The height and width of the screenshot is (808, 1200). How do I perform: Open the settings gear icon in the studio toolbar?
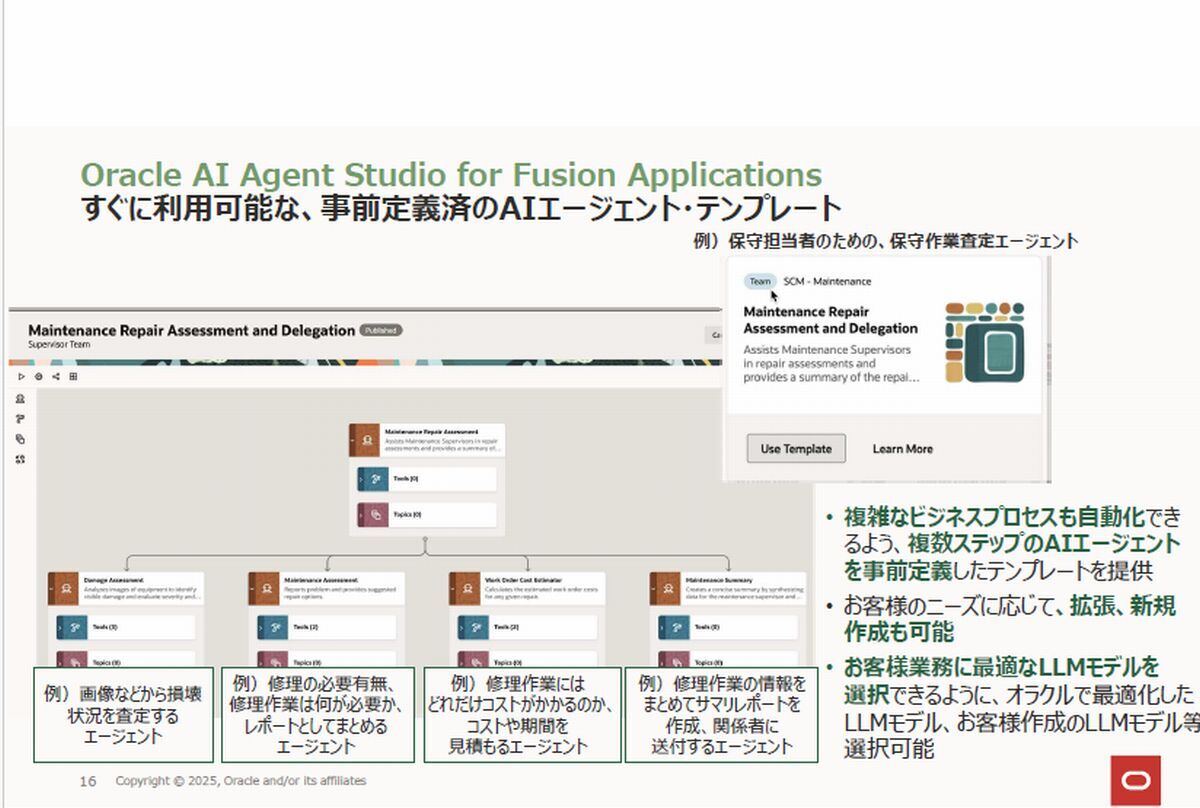[x=38, y=377]
